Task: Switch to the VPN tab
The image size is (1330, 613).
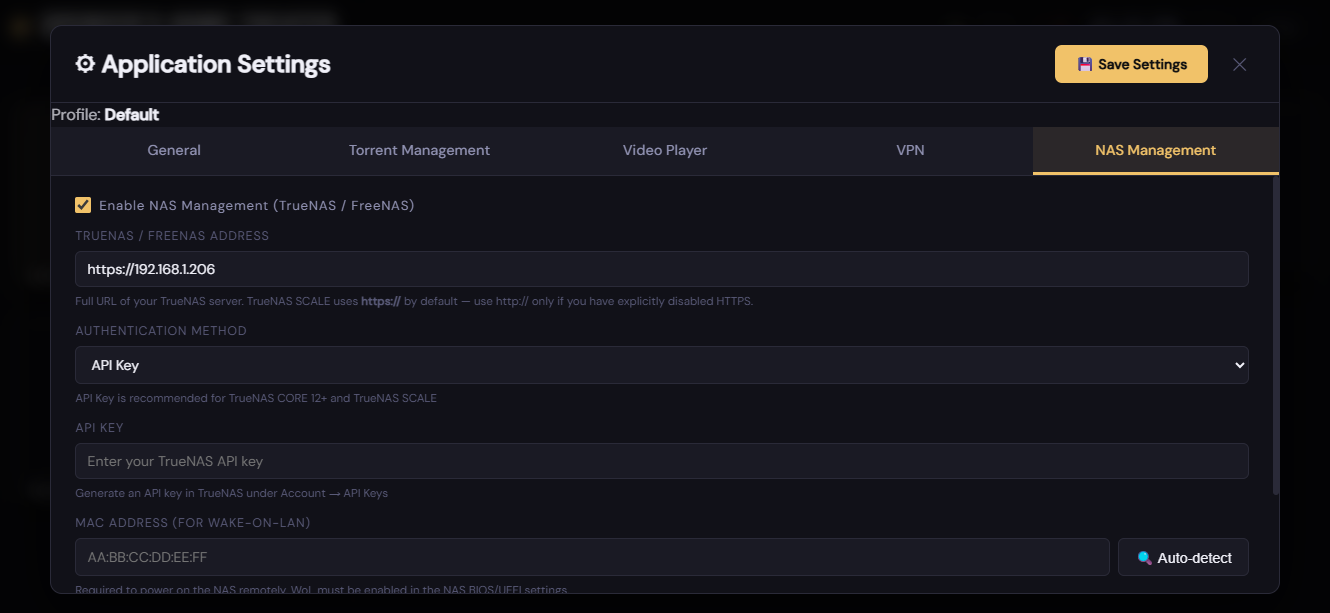Action: pyautogui.click(x=910, y=150)
